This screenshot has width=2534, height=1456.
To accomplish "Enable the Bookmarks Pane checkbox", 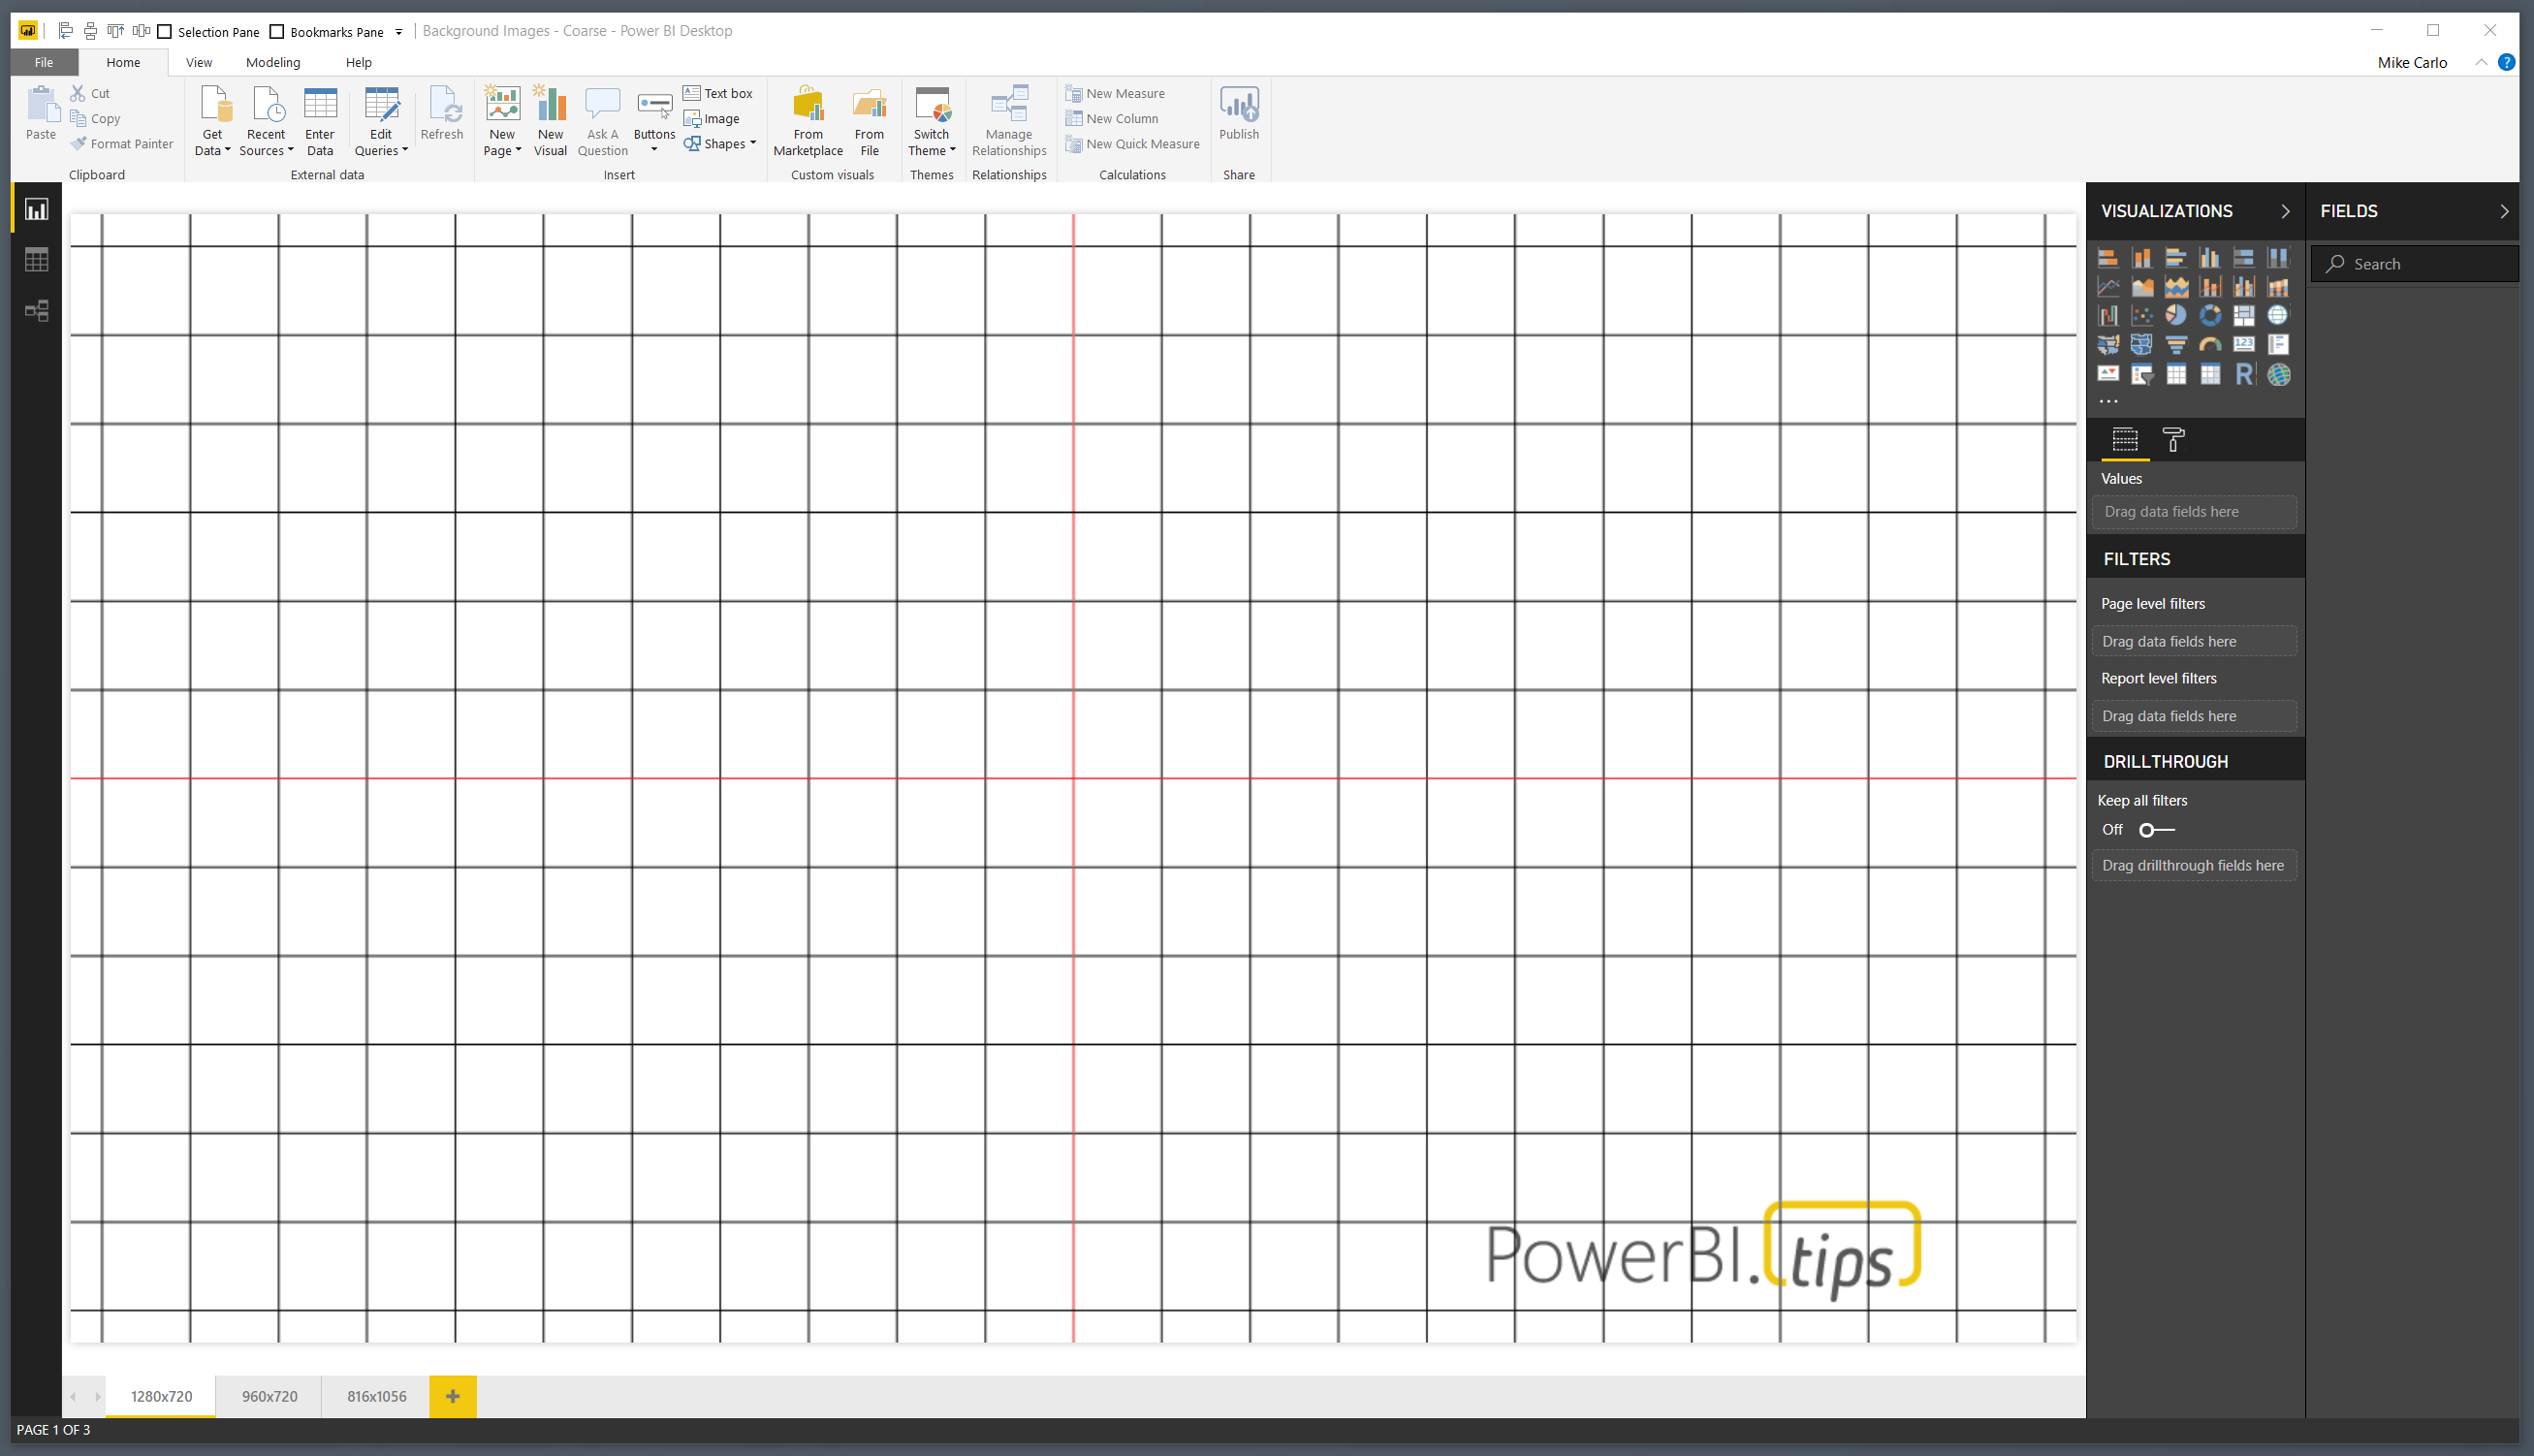I will 277,32.
